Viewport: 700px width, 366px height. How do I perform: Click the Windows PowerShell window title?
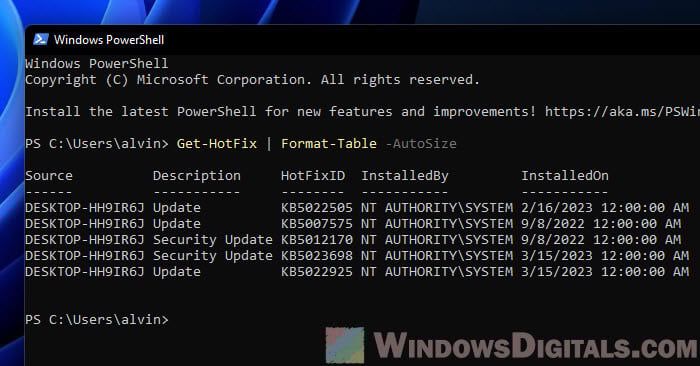(x=109, y=40)
